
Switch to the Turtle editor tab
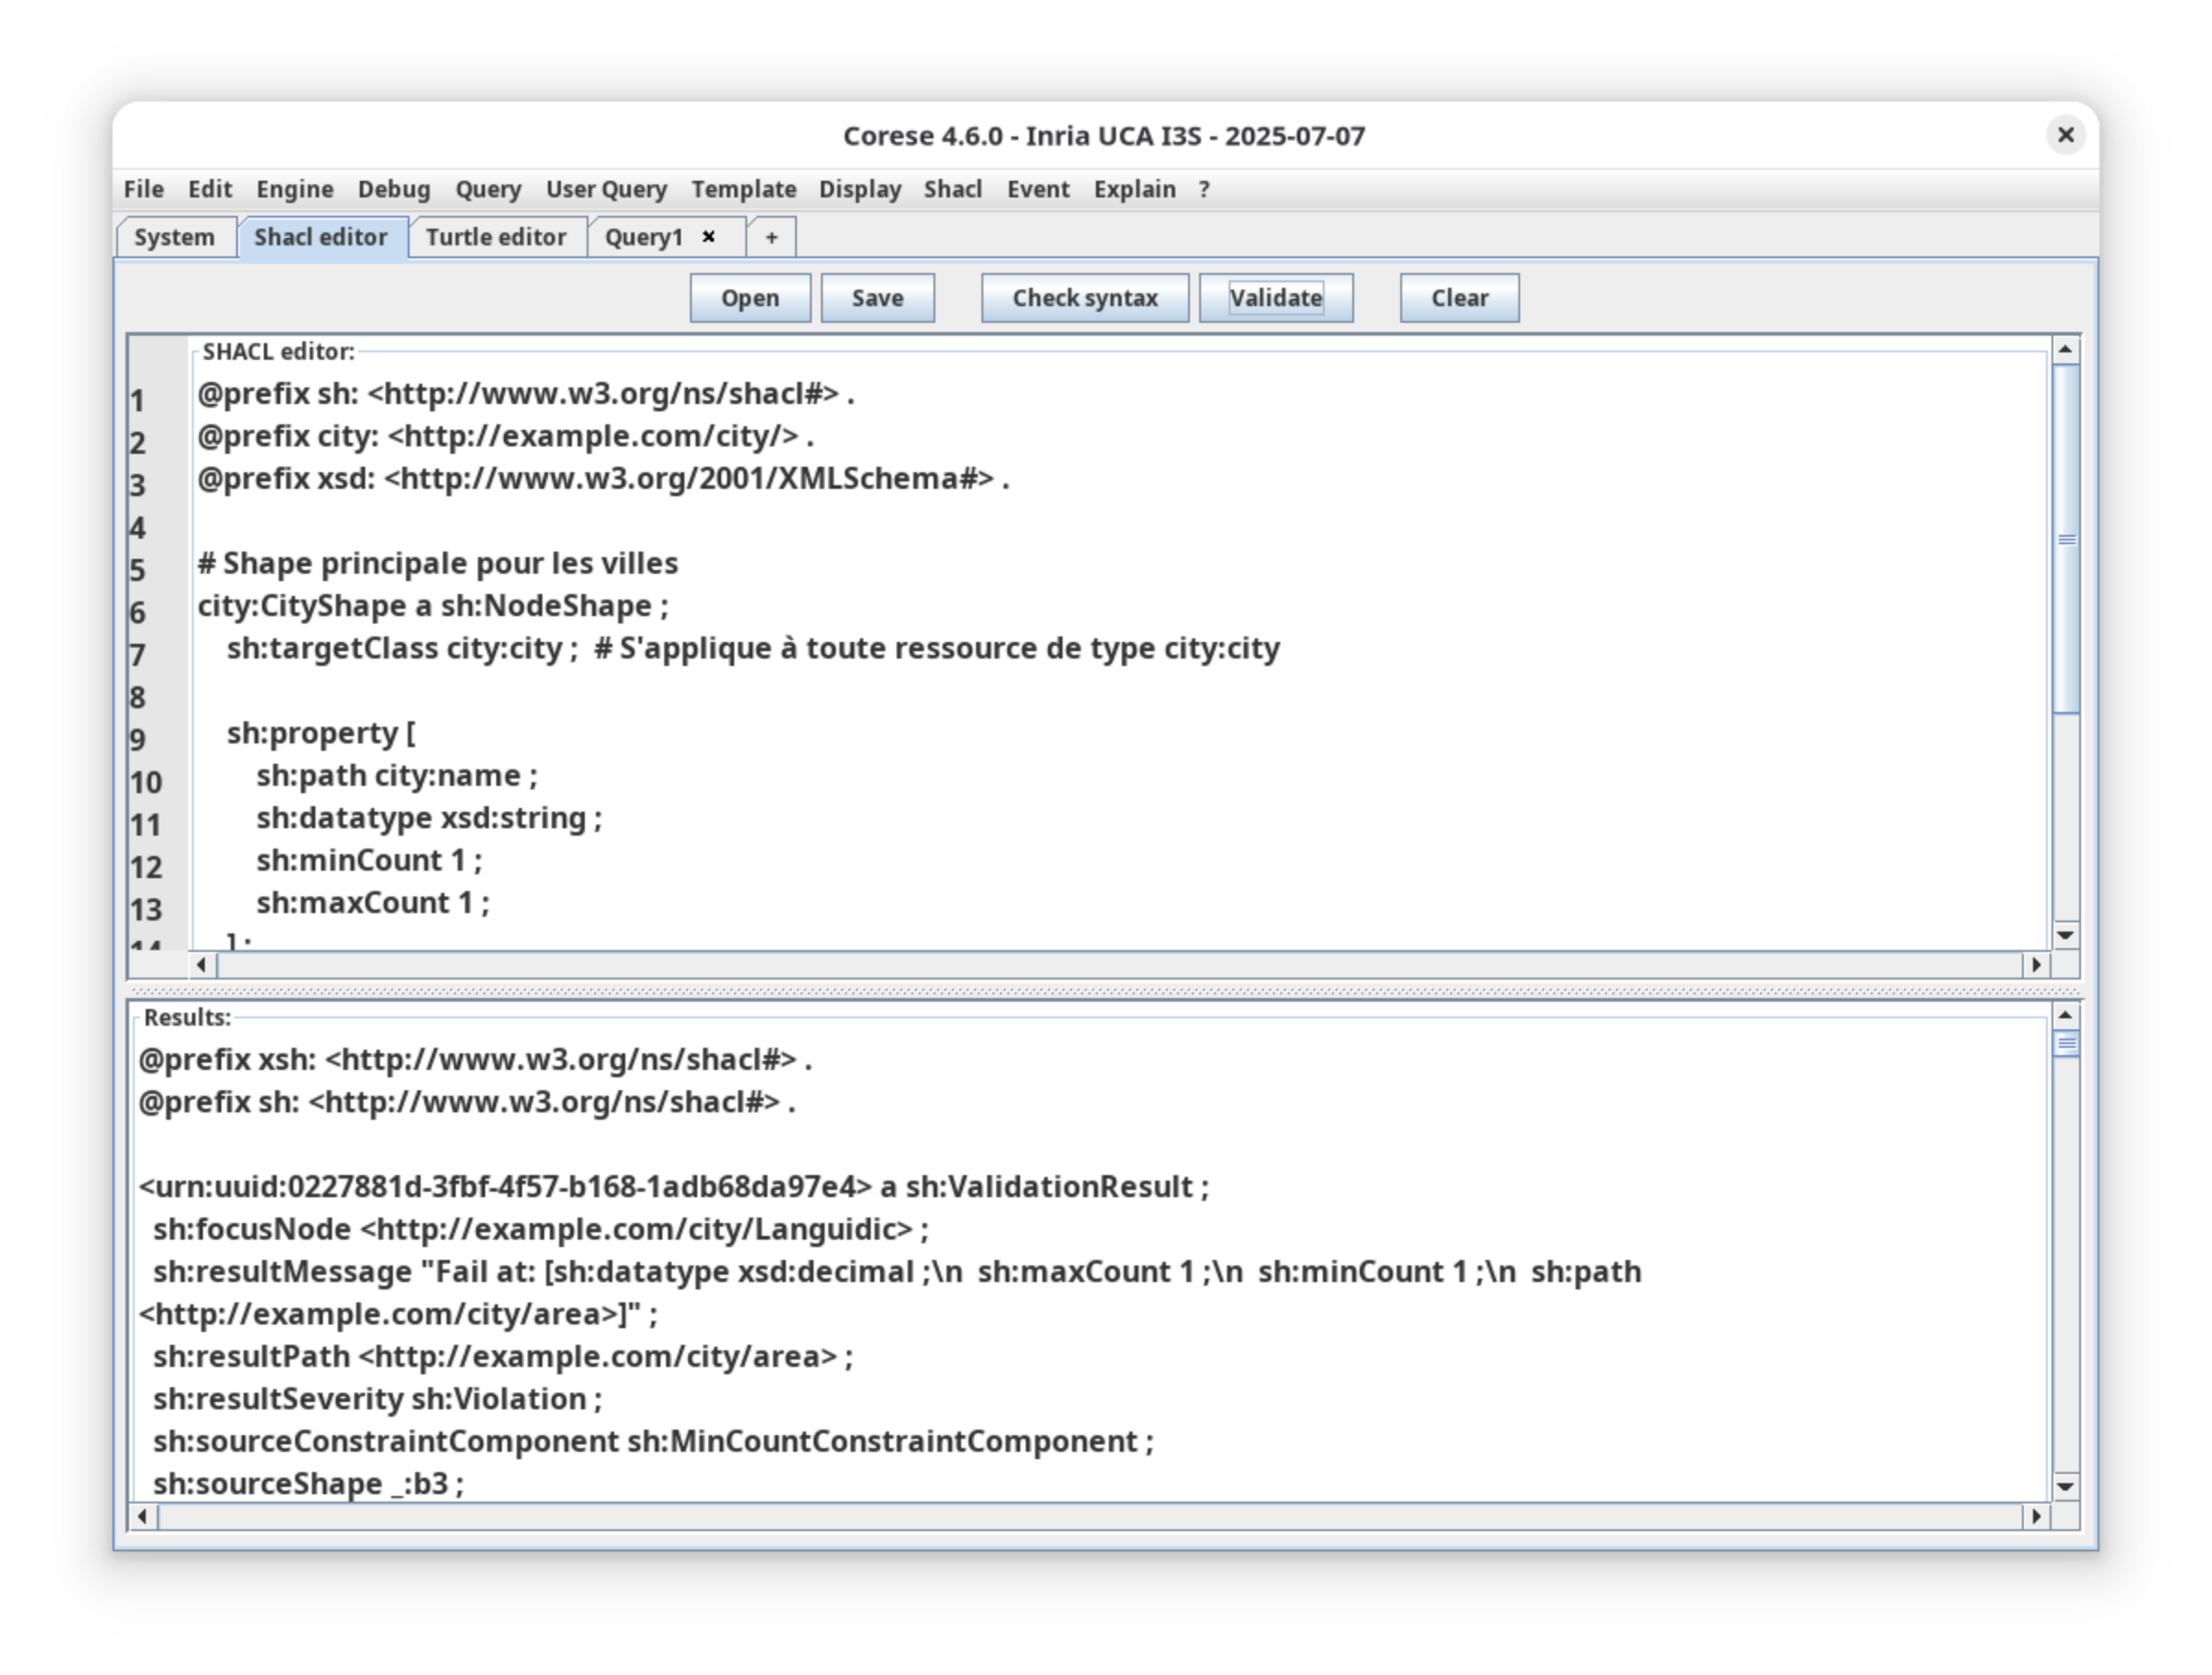pyautogui.click(x=496, y=238)
